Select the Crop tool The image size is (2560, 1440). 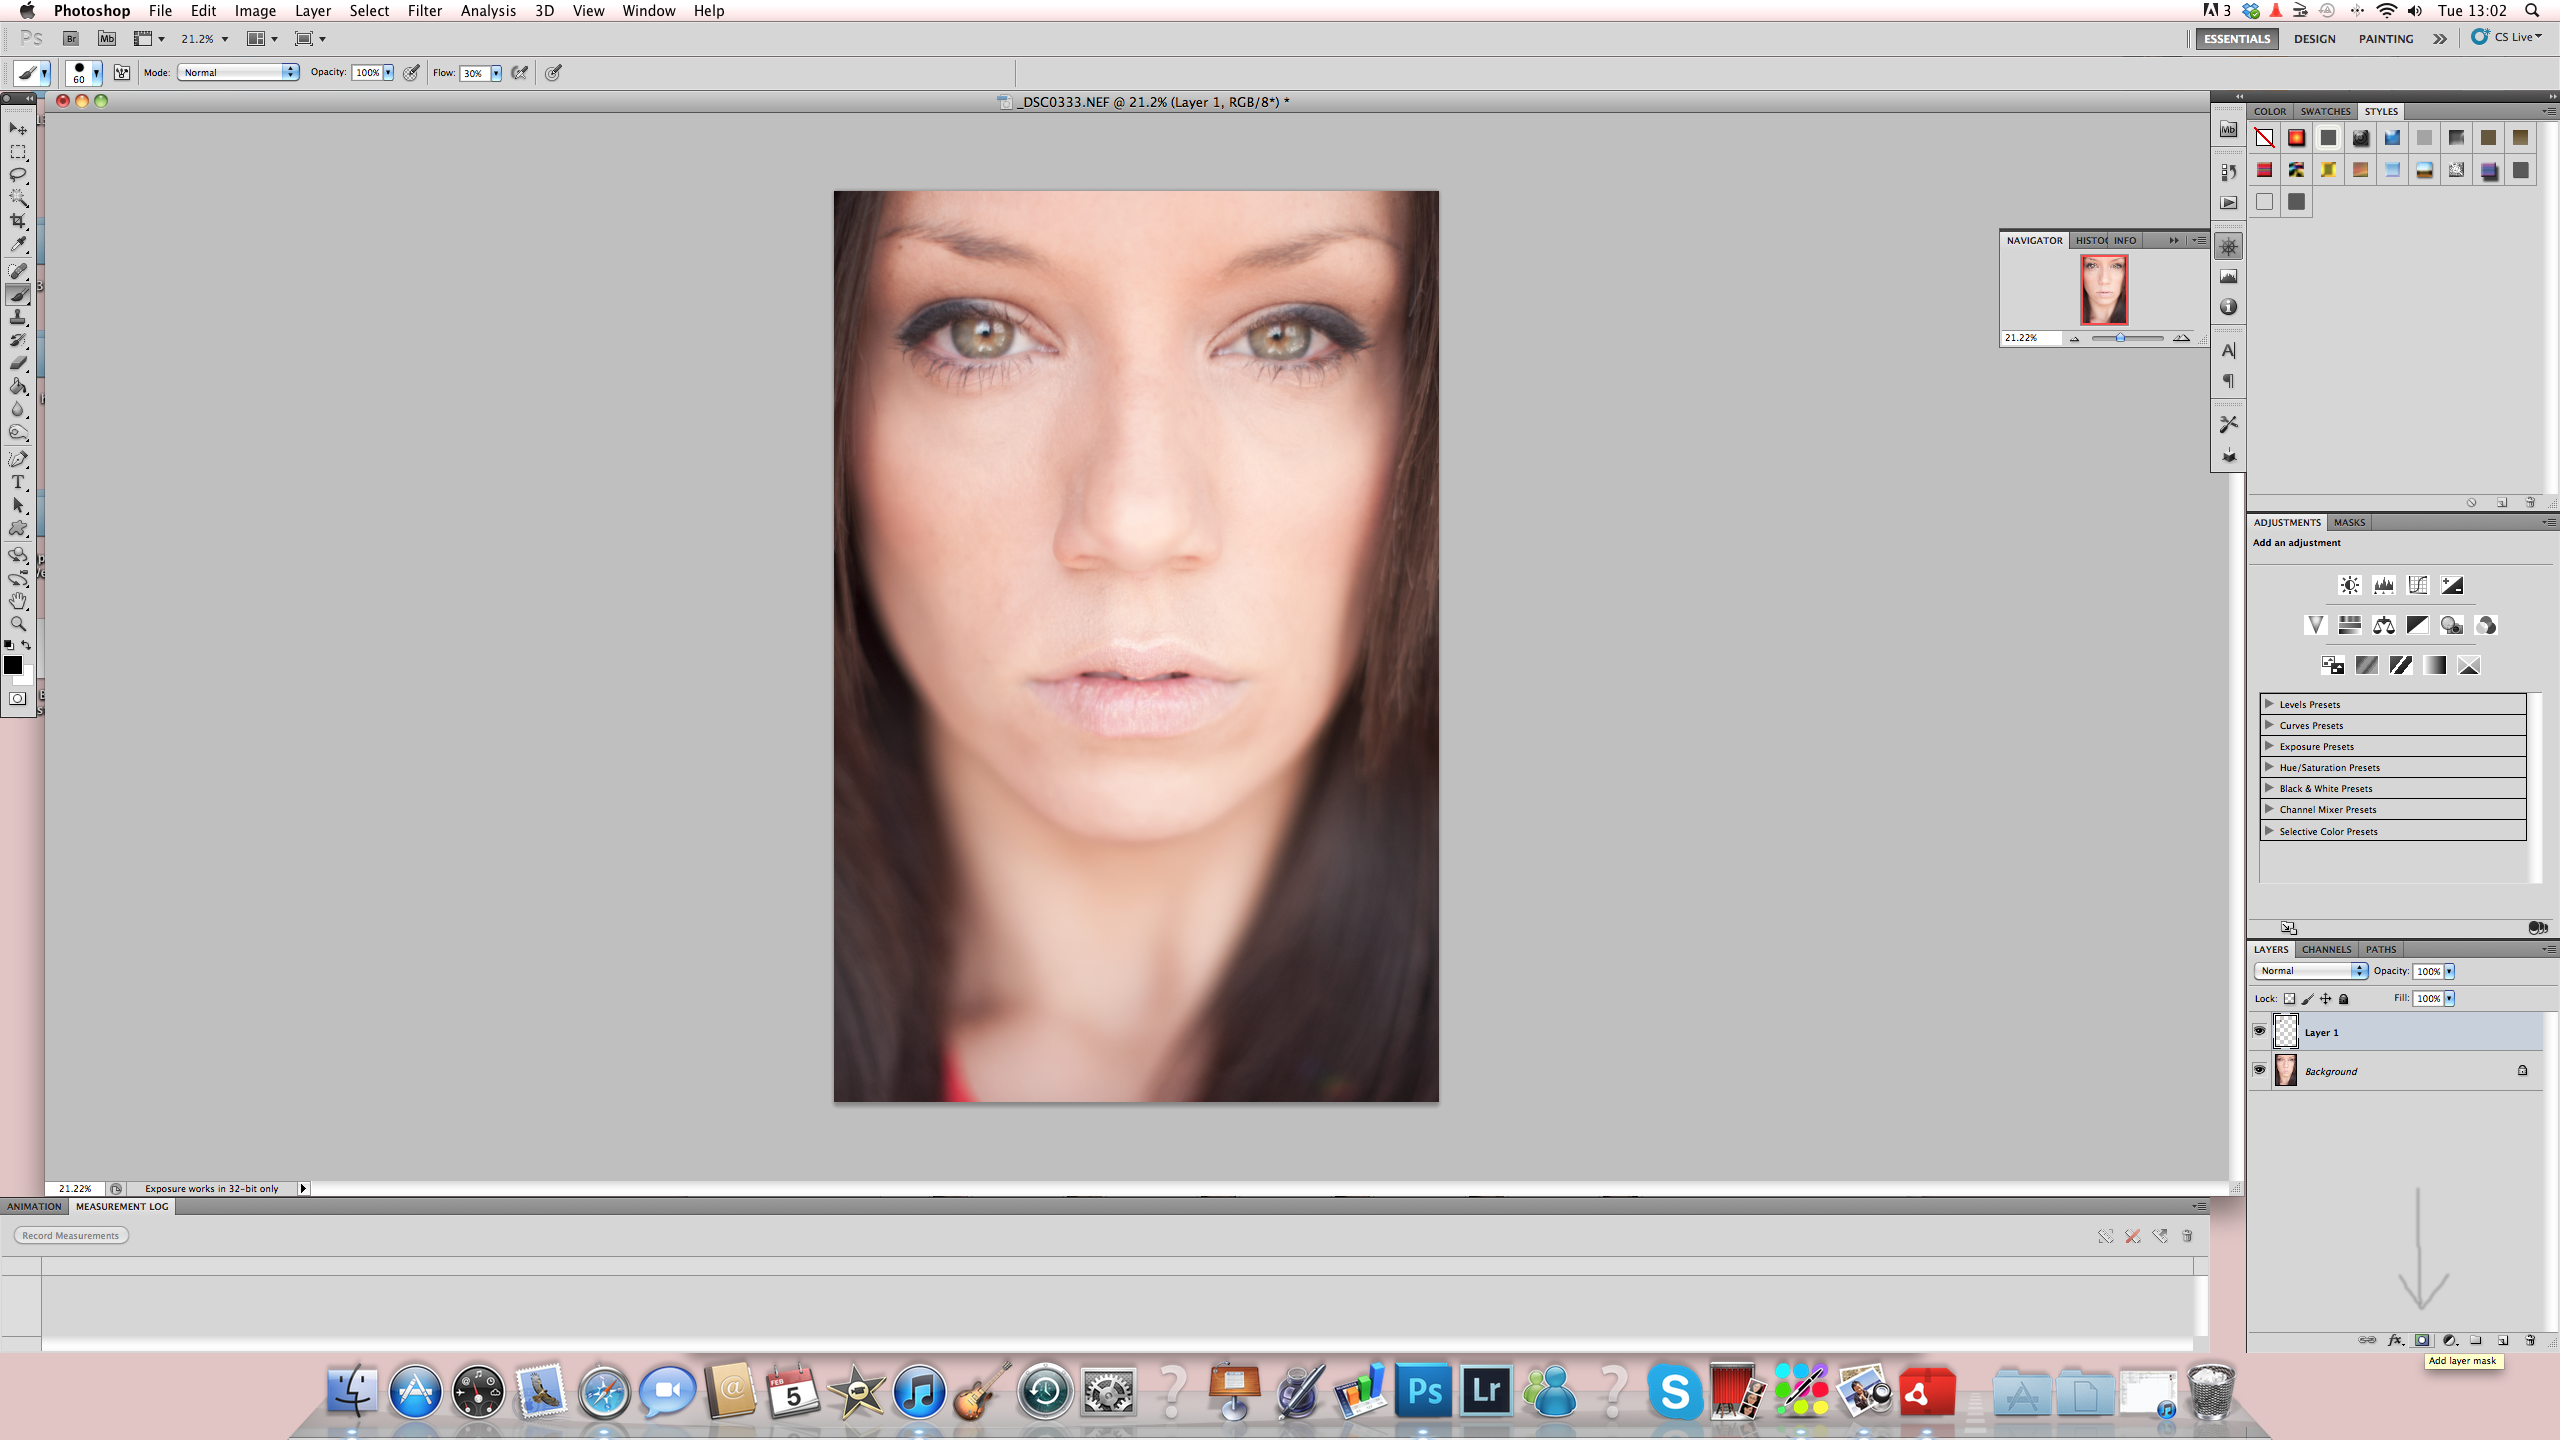tap(18, 221)
